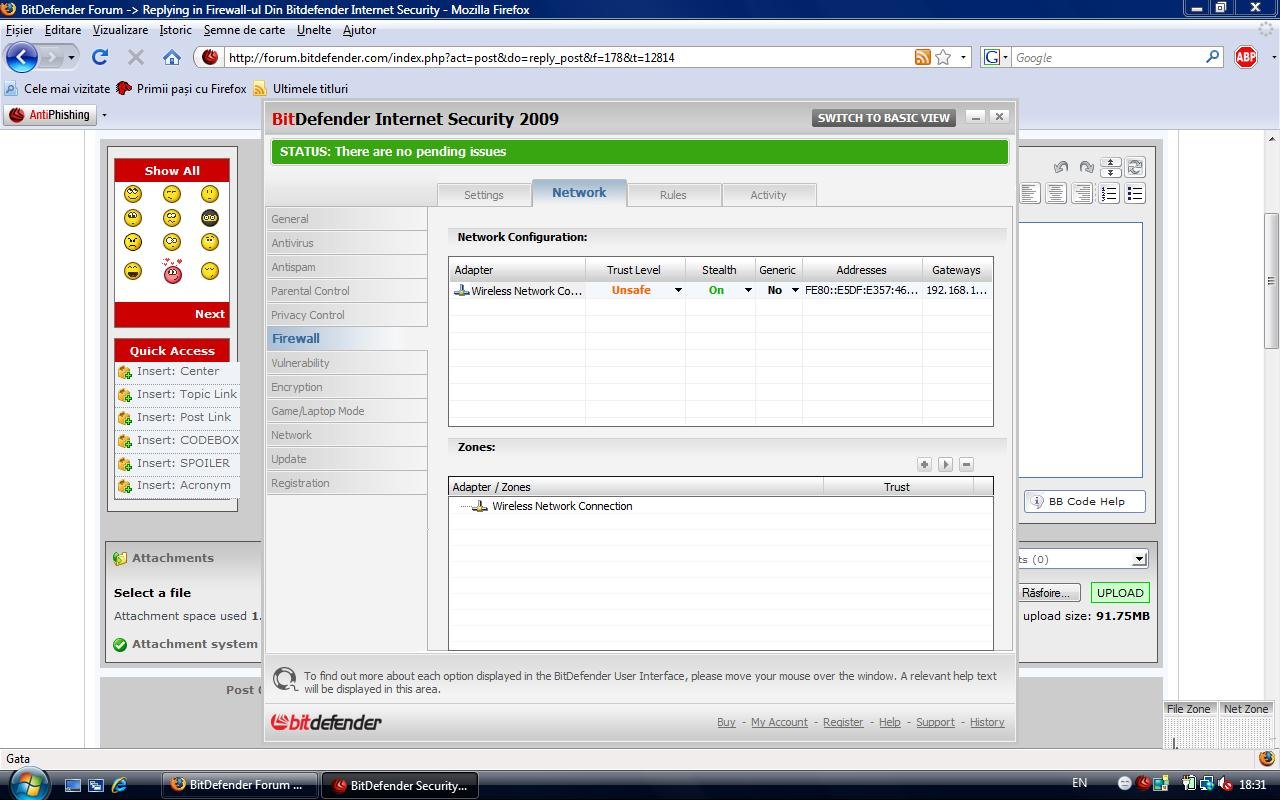
Task: Click the BB Code Help button
Action: pyautogui.click(x=1085, y=502)
